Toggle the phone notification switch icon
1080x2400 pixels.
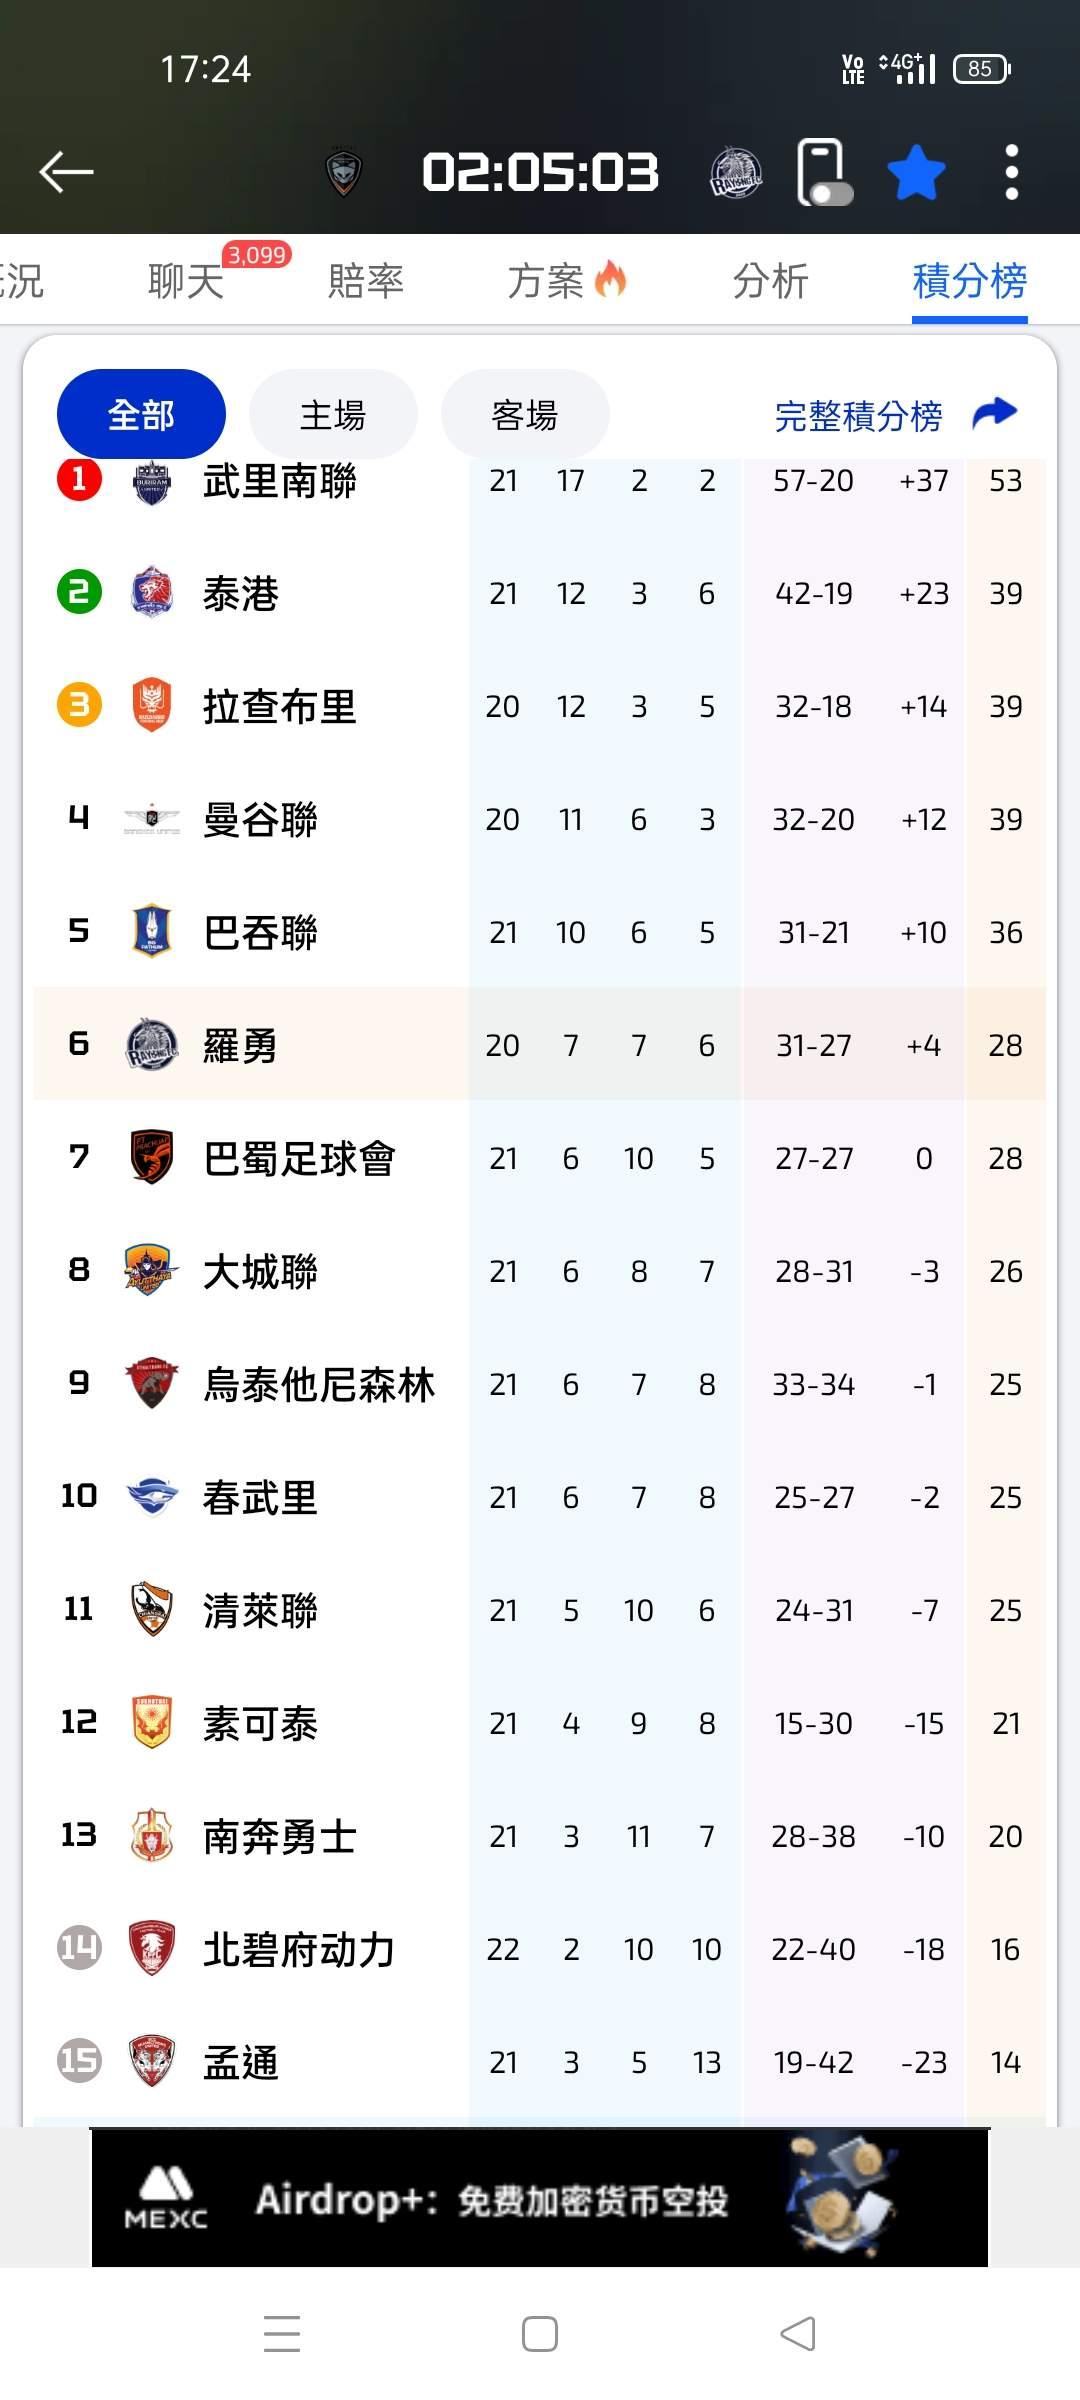tap(824, 173)
